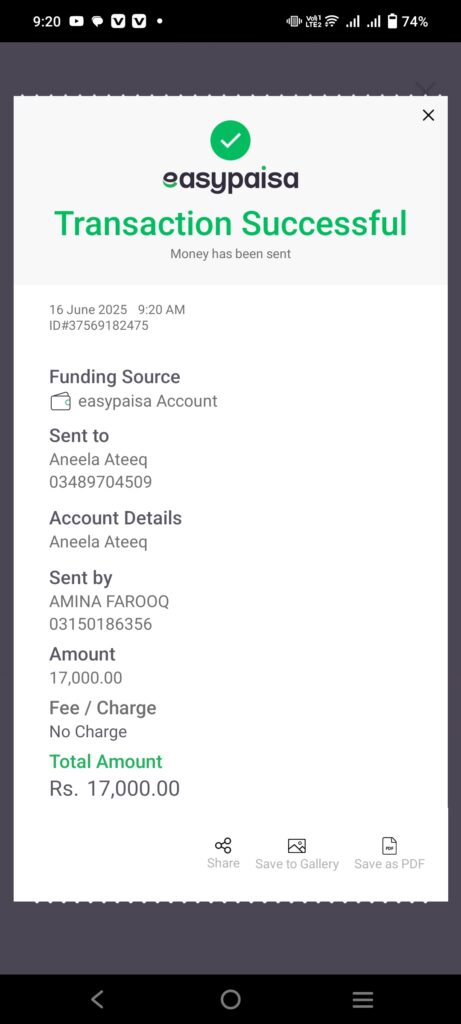461x1024 pixels.
Task: Tap the Share label text
Action: click(223, 863)
